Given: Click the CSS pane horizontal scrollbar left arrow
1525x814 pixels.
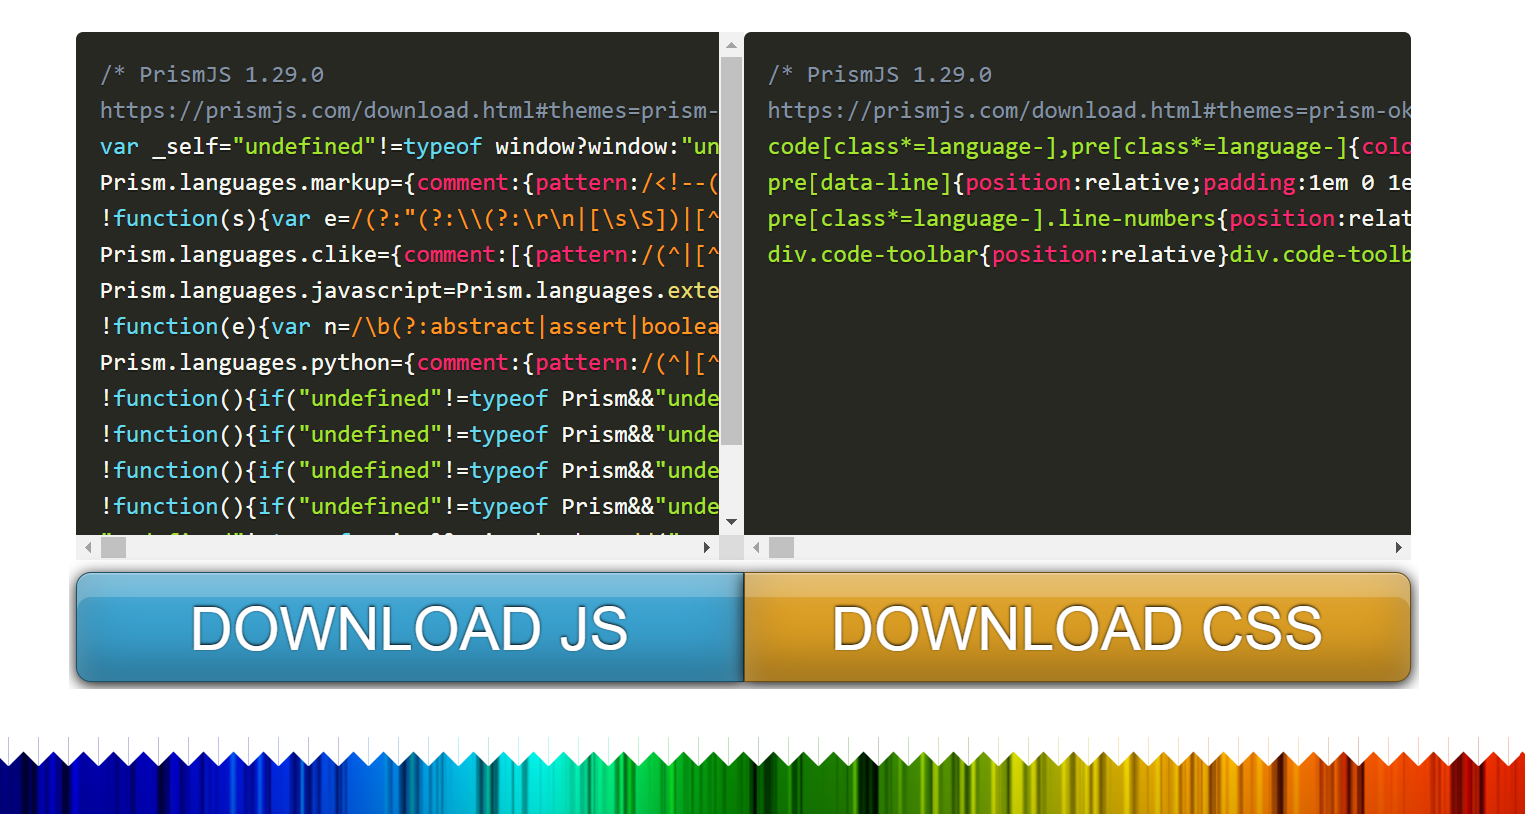Looking at the screenshot, I should [756, 547].
